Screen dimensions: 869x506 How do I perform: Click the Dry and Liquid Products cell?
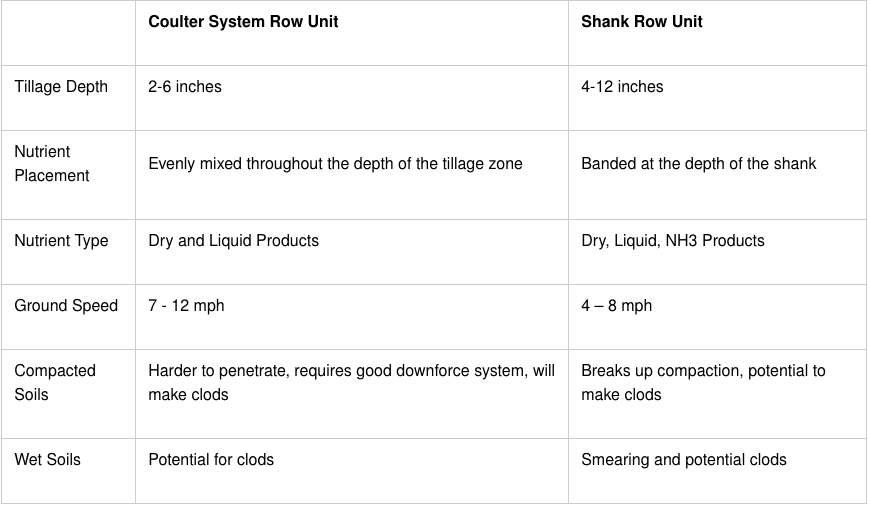pyautogui.click(x=233, y=241)
